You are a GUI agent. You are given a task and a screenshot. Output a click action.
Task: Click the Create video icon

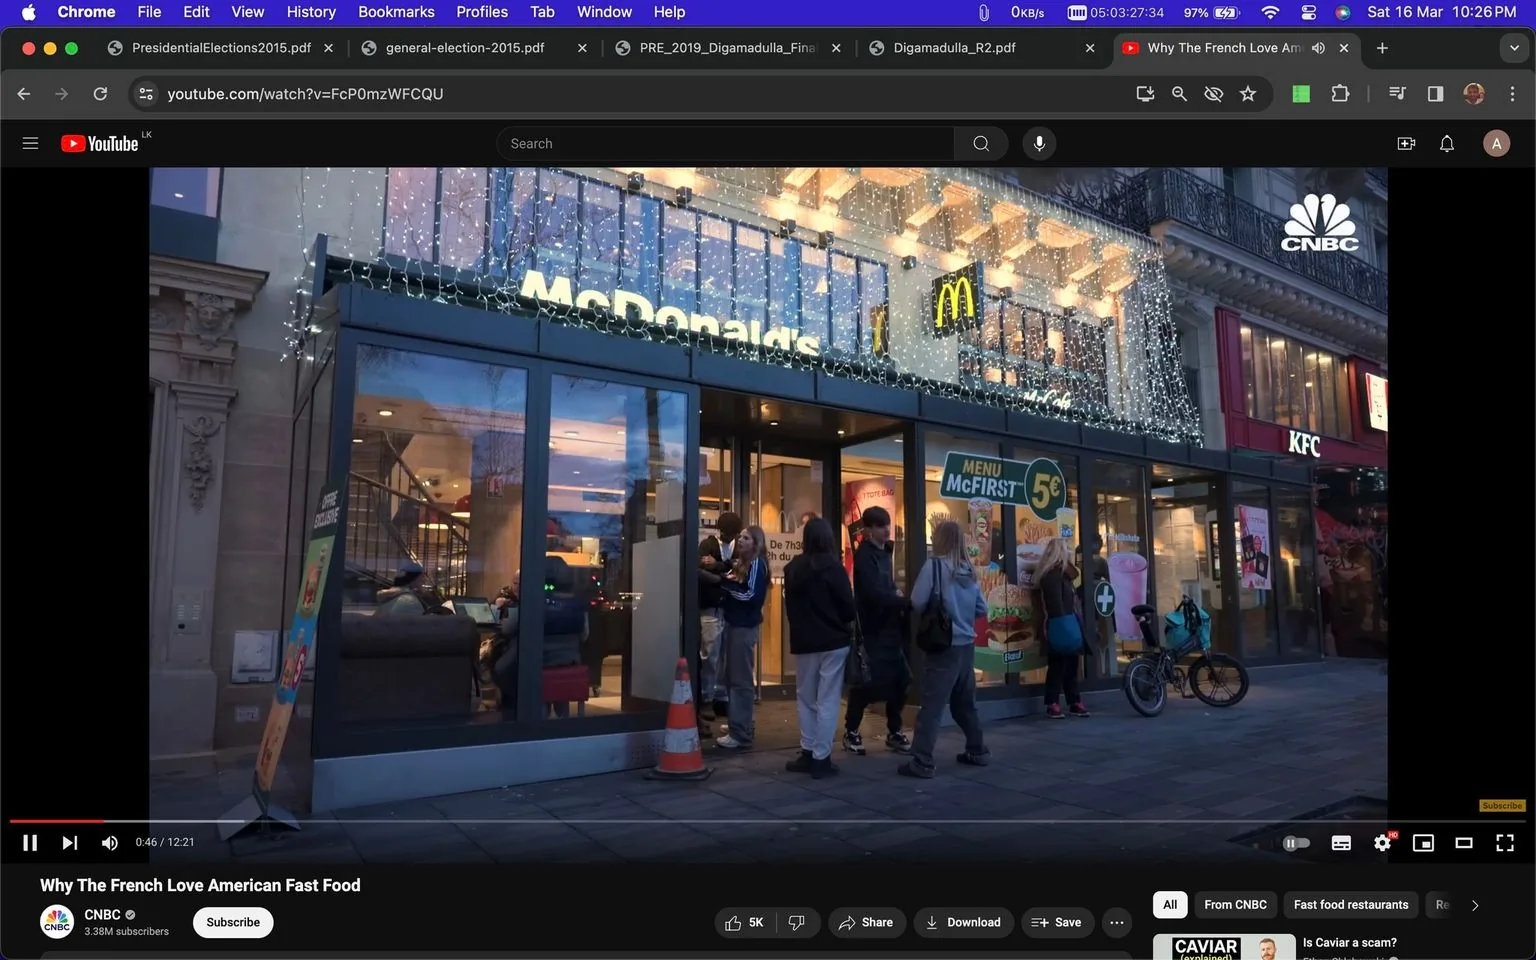1406,143
